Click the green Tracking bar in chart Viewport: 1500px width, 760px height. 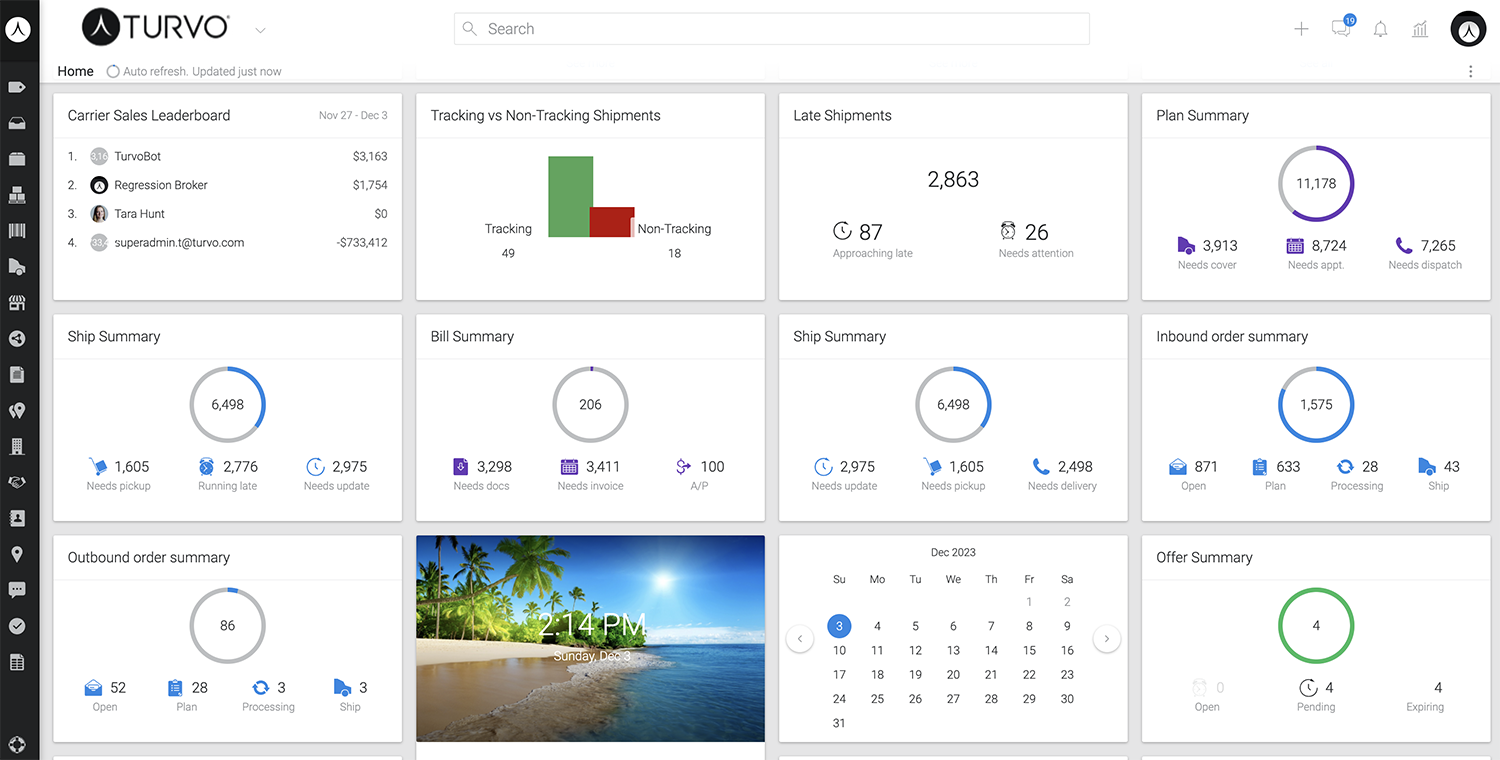570,196
